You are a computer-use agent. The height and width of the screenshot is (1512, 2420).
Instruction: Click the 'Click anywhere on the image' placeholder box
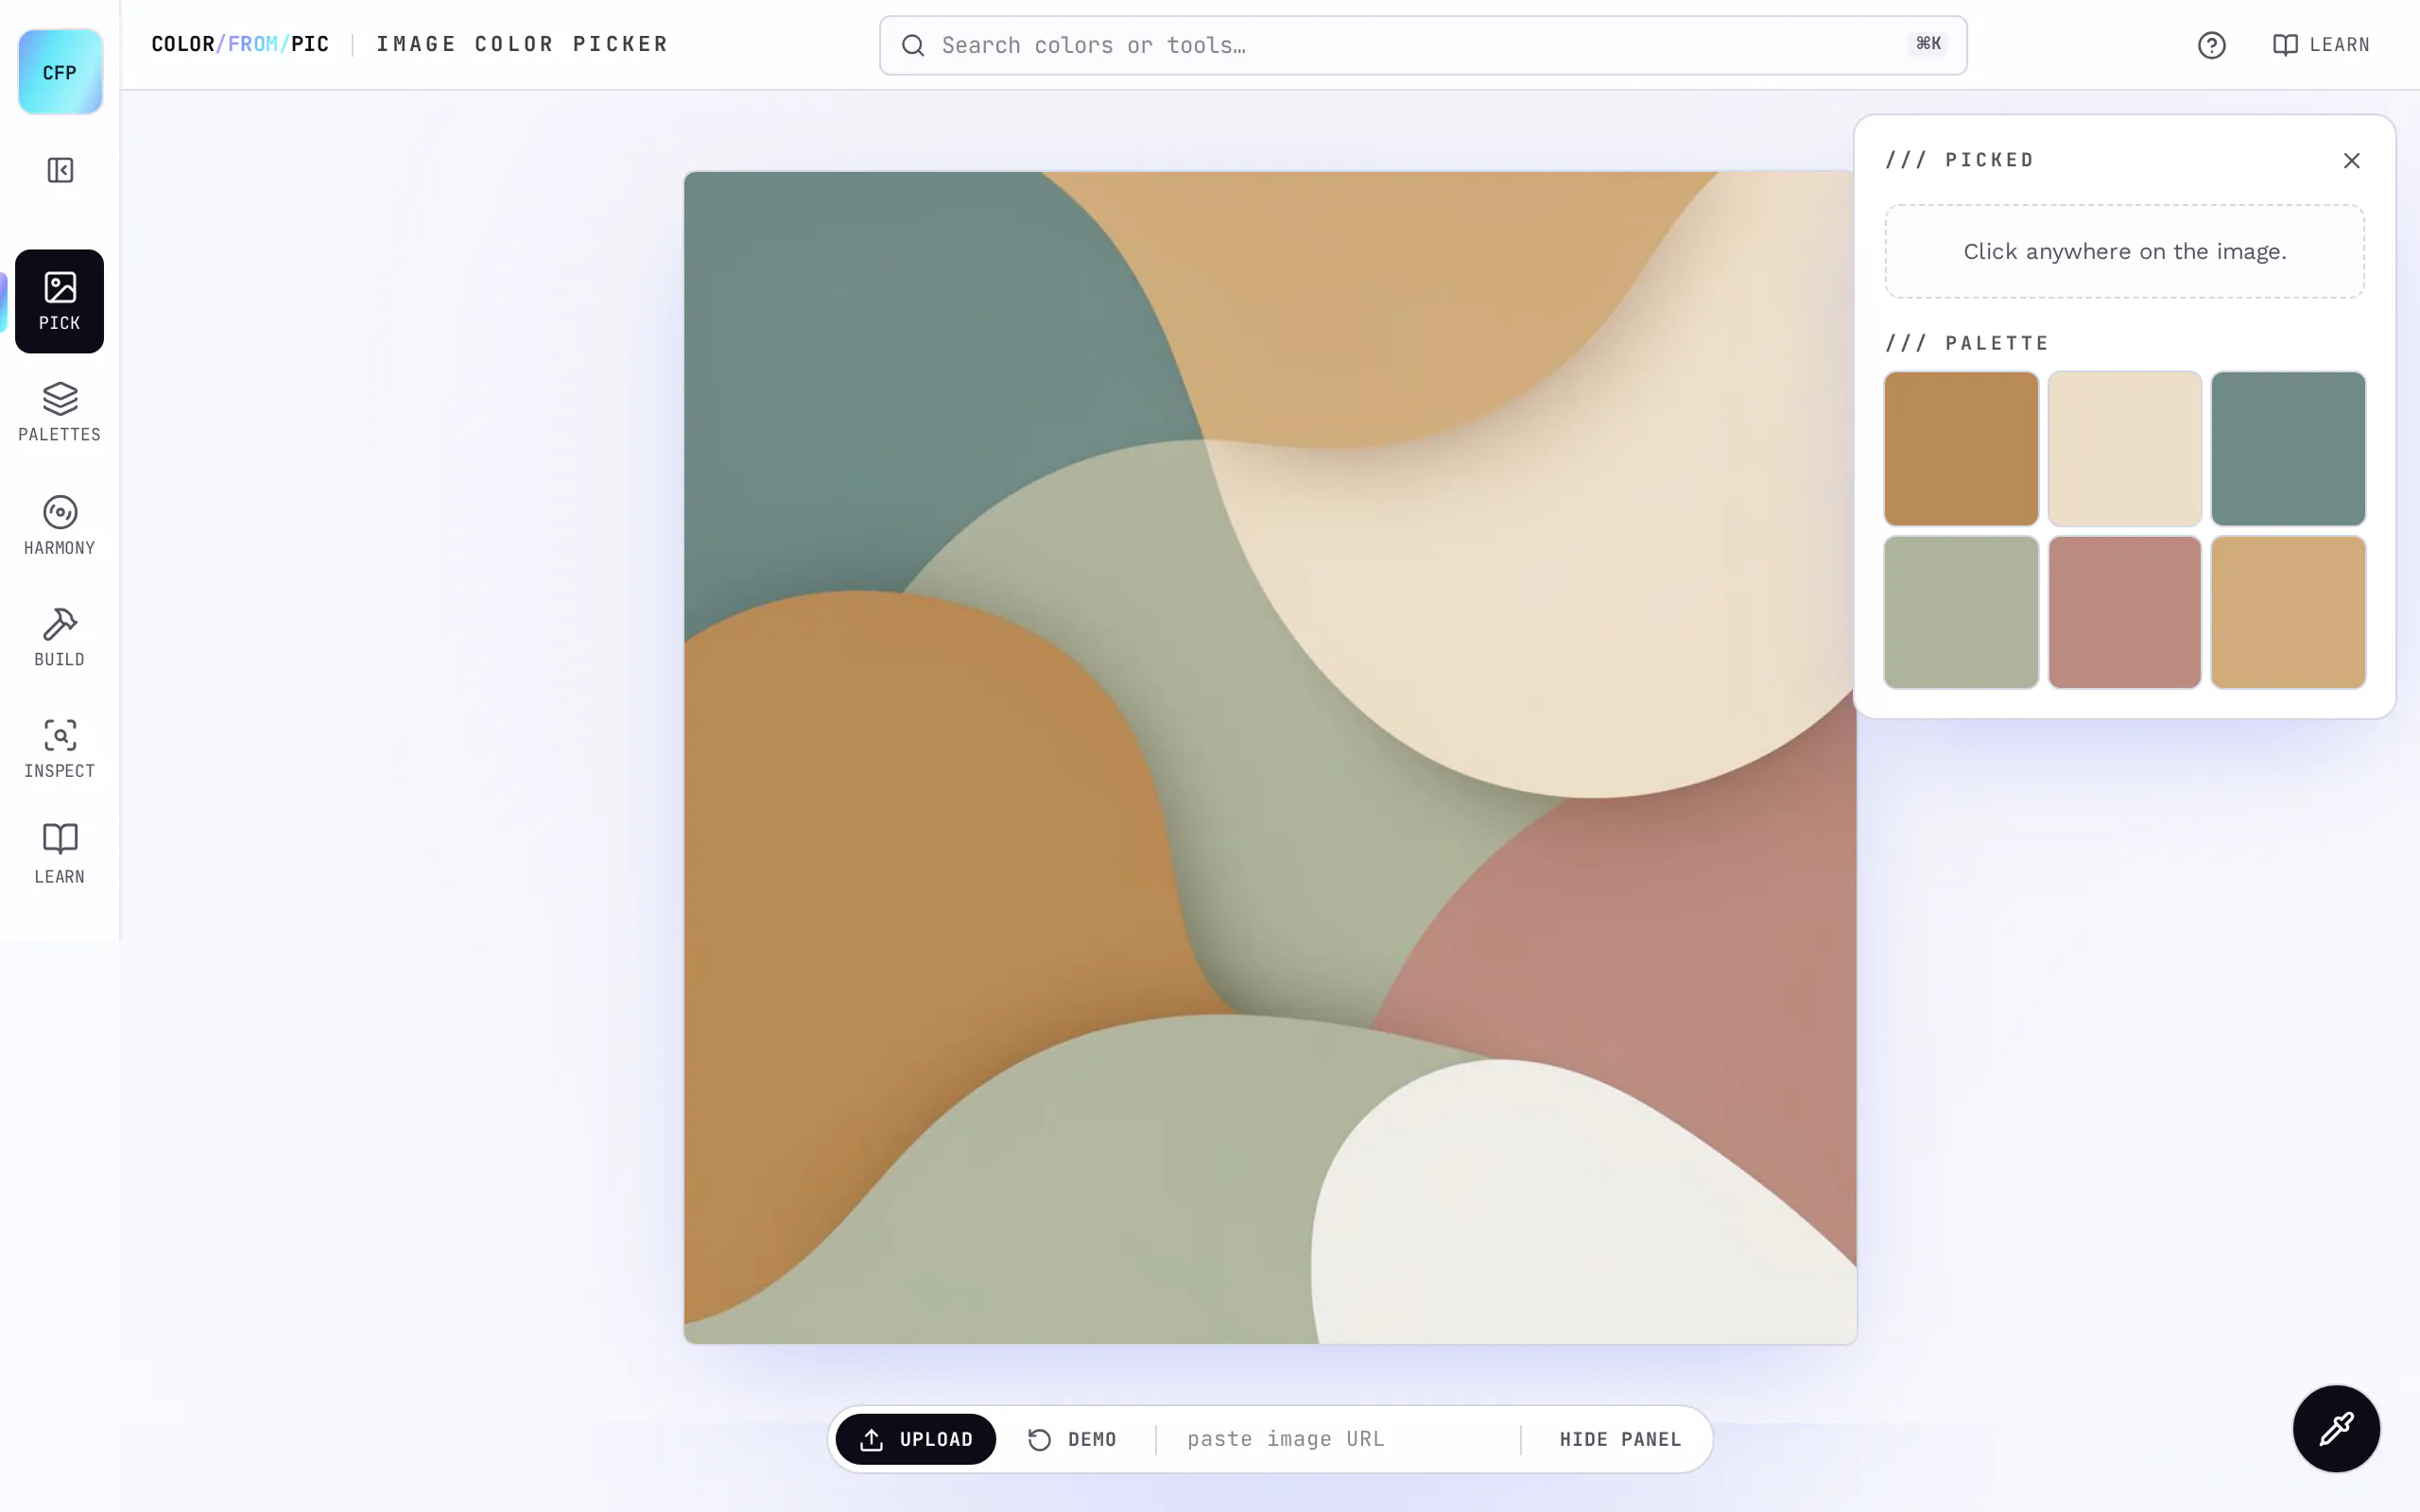pos(2124,252)
